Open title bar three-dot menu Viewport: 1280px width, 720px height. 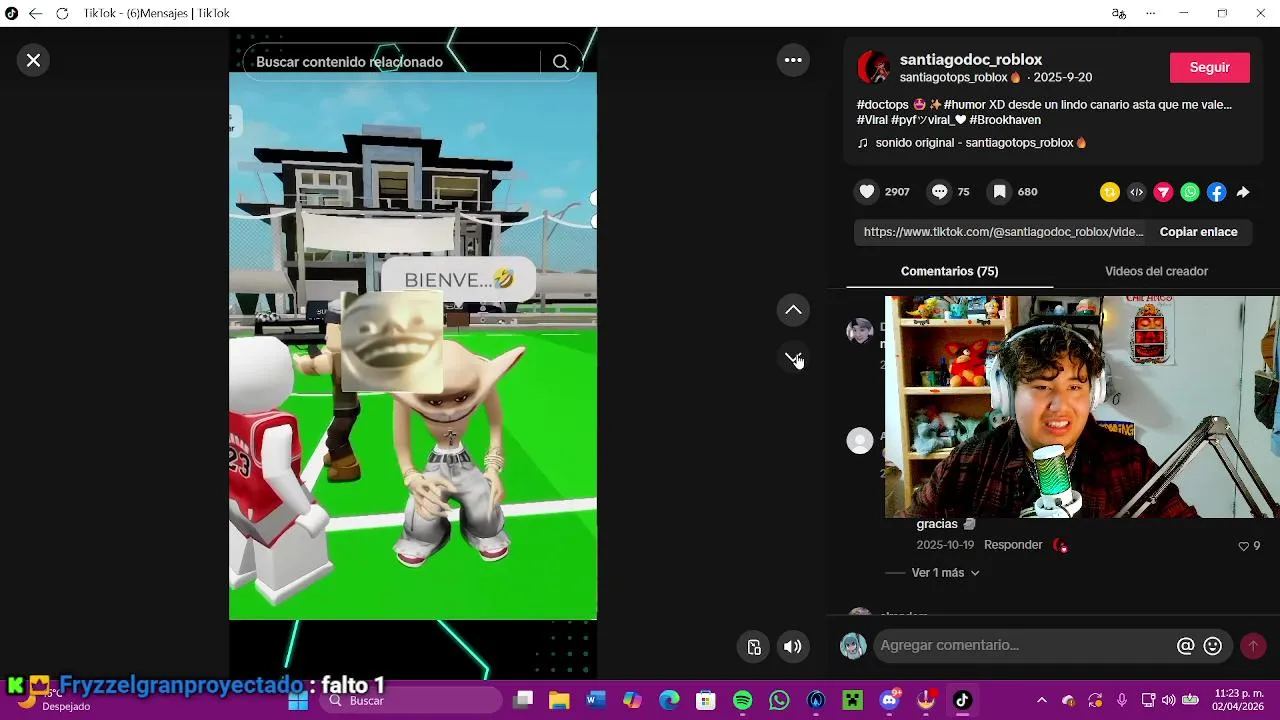click(x=1151, y=13)
